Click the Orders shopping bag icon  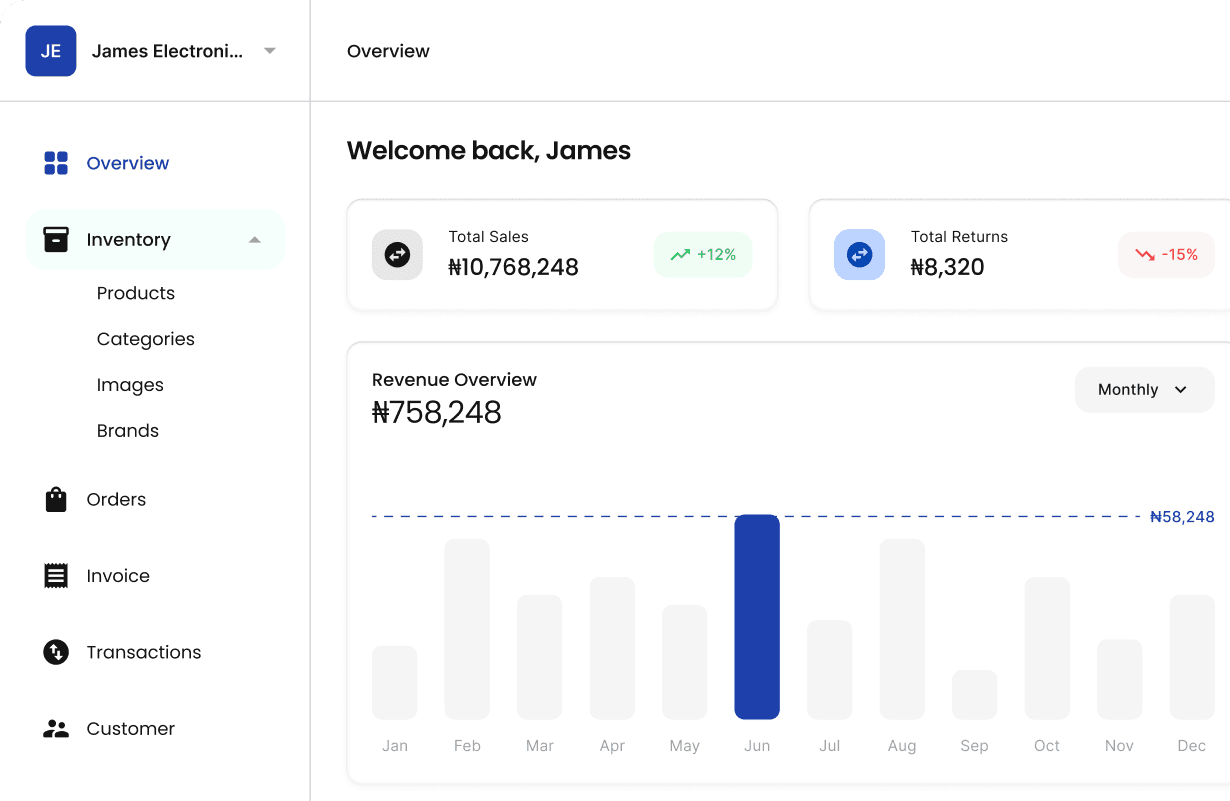pyautogui.click(x=56, y=500)
